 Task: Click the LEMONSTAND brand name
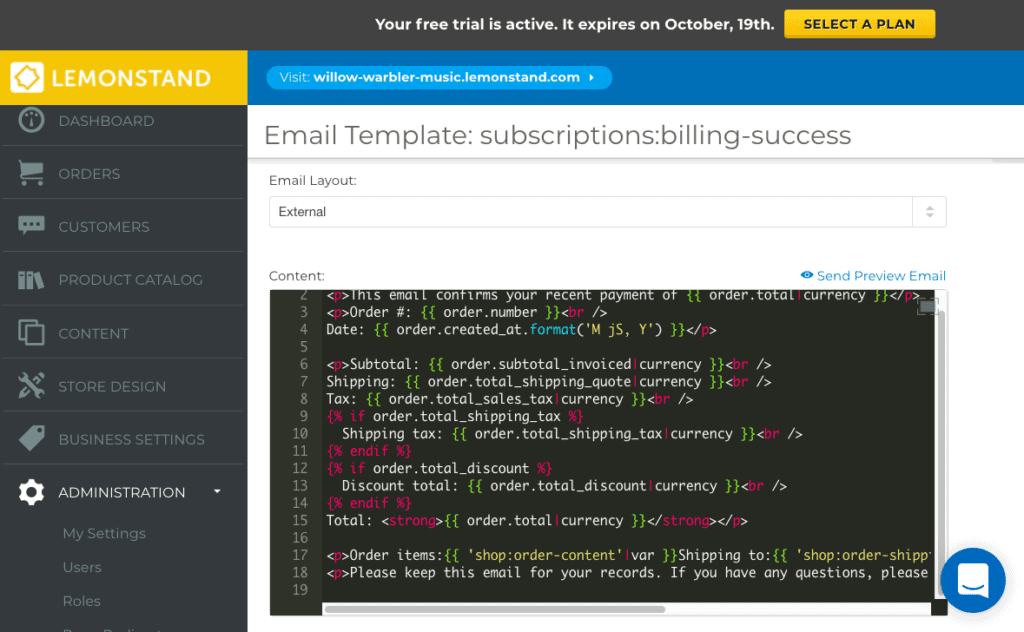[x=131, y=78]
